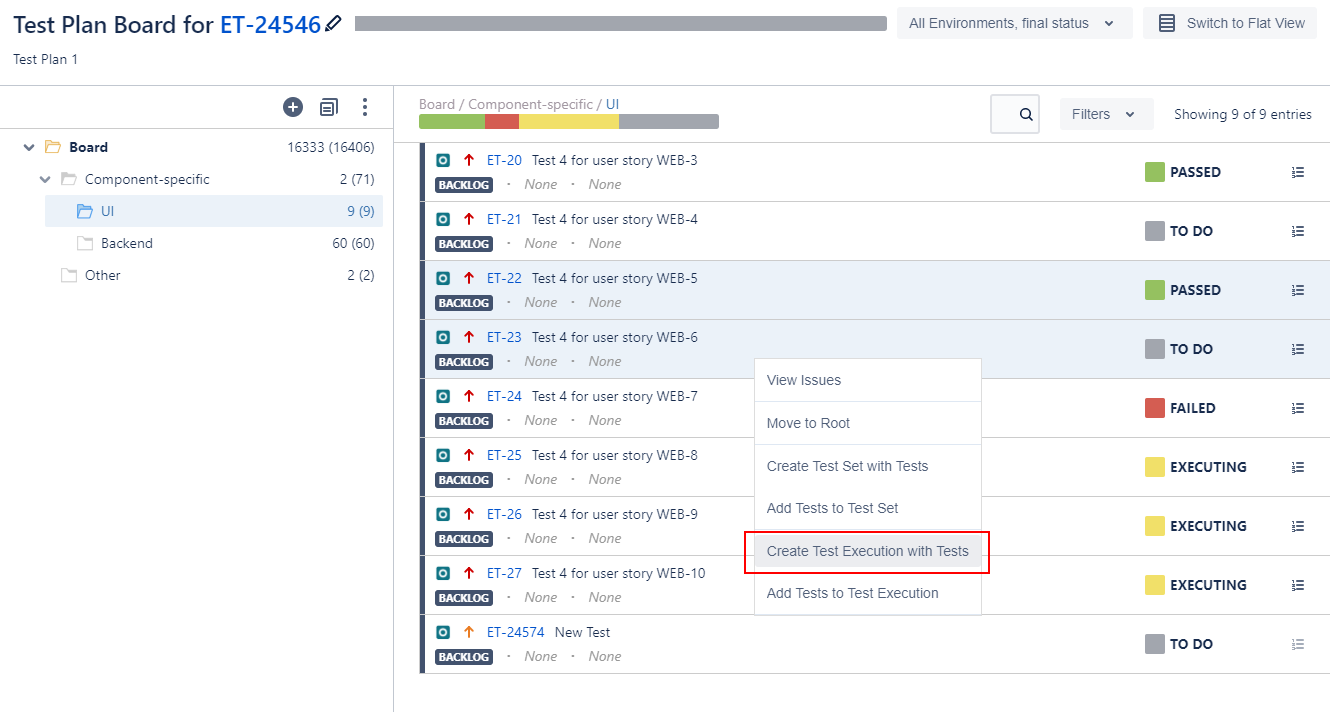Click the yellow segment of the UI status bar
This screenshot has height=712, width=1330.
coord(569,122)
